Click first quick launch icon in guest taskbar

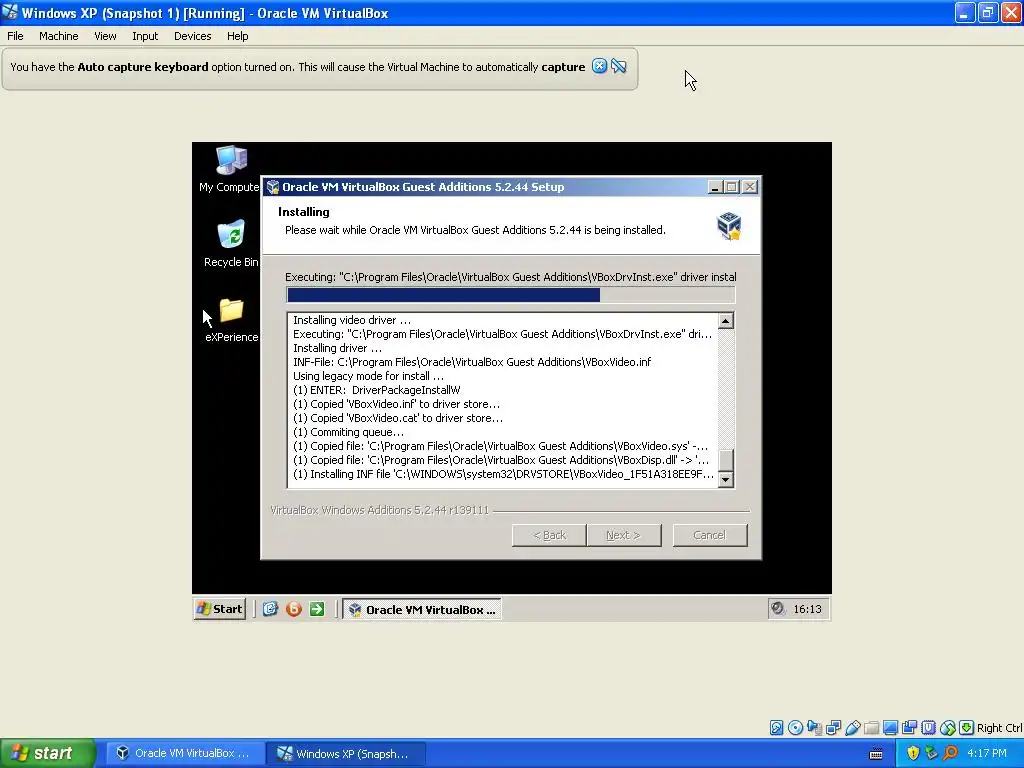[x=270, y=609]
